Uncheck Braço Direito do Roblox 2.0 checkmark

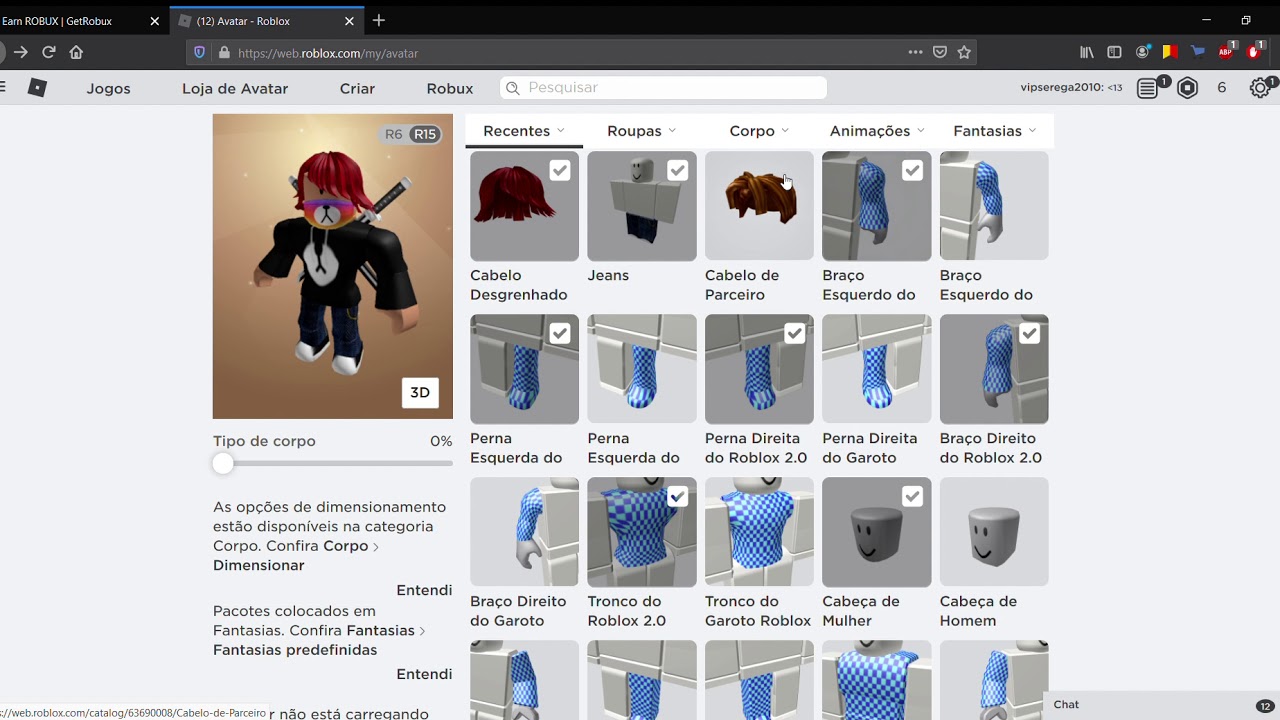[x=1030, y=334]
